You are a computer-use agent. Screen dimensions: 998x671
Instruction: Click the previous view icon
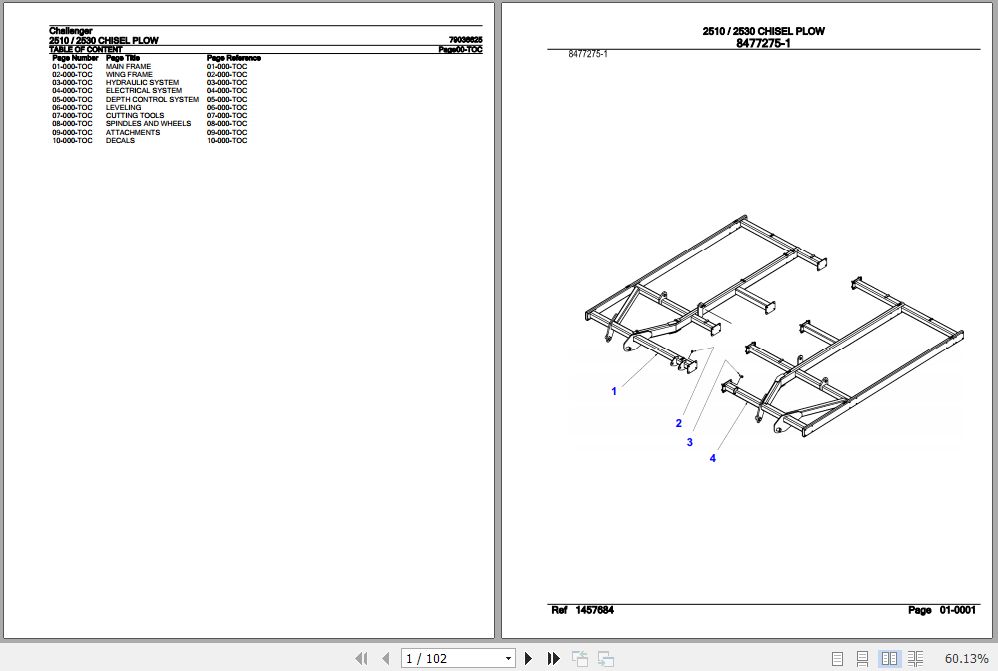point(580,658)
